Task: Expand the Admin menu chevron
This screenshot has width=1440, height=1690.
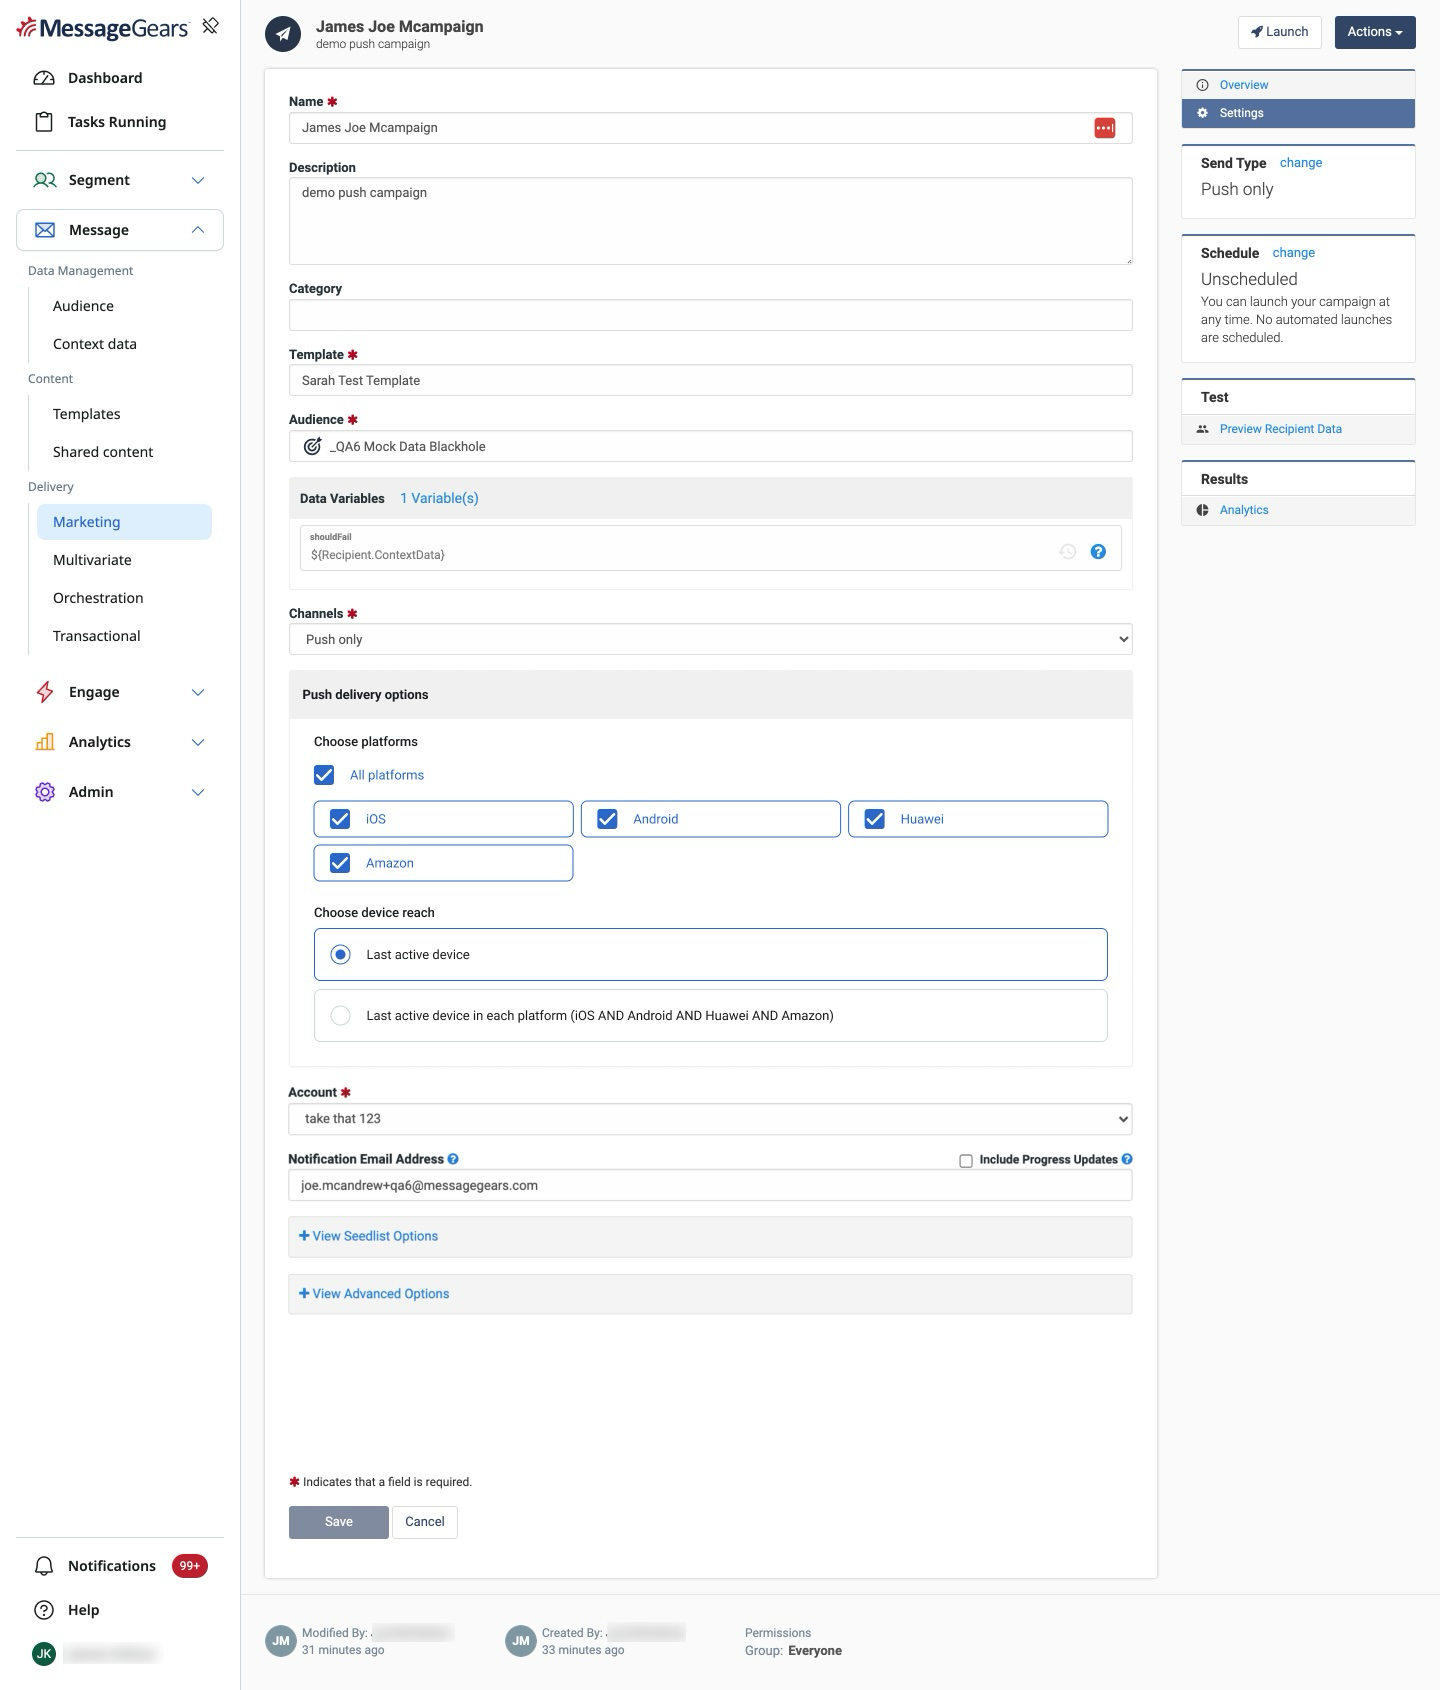Action: (198, 792)
